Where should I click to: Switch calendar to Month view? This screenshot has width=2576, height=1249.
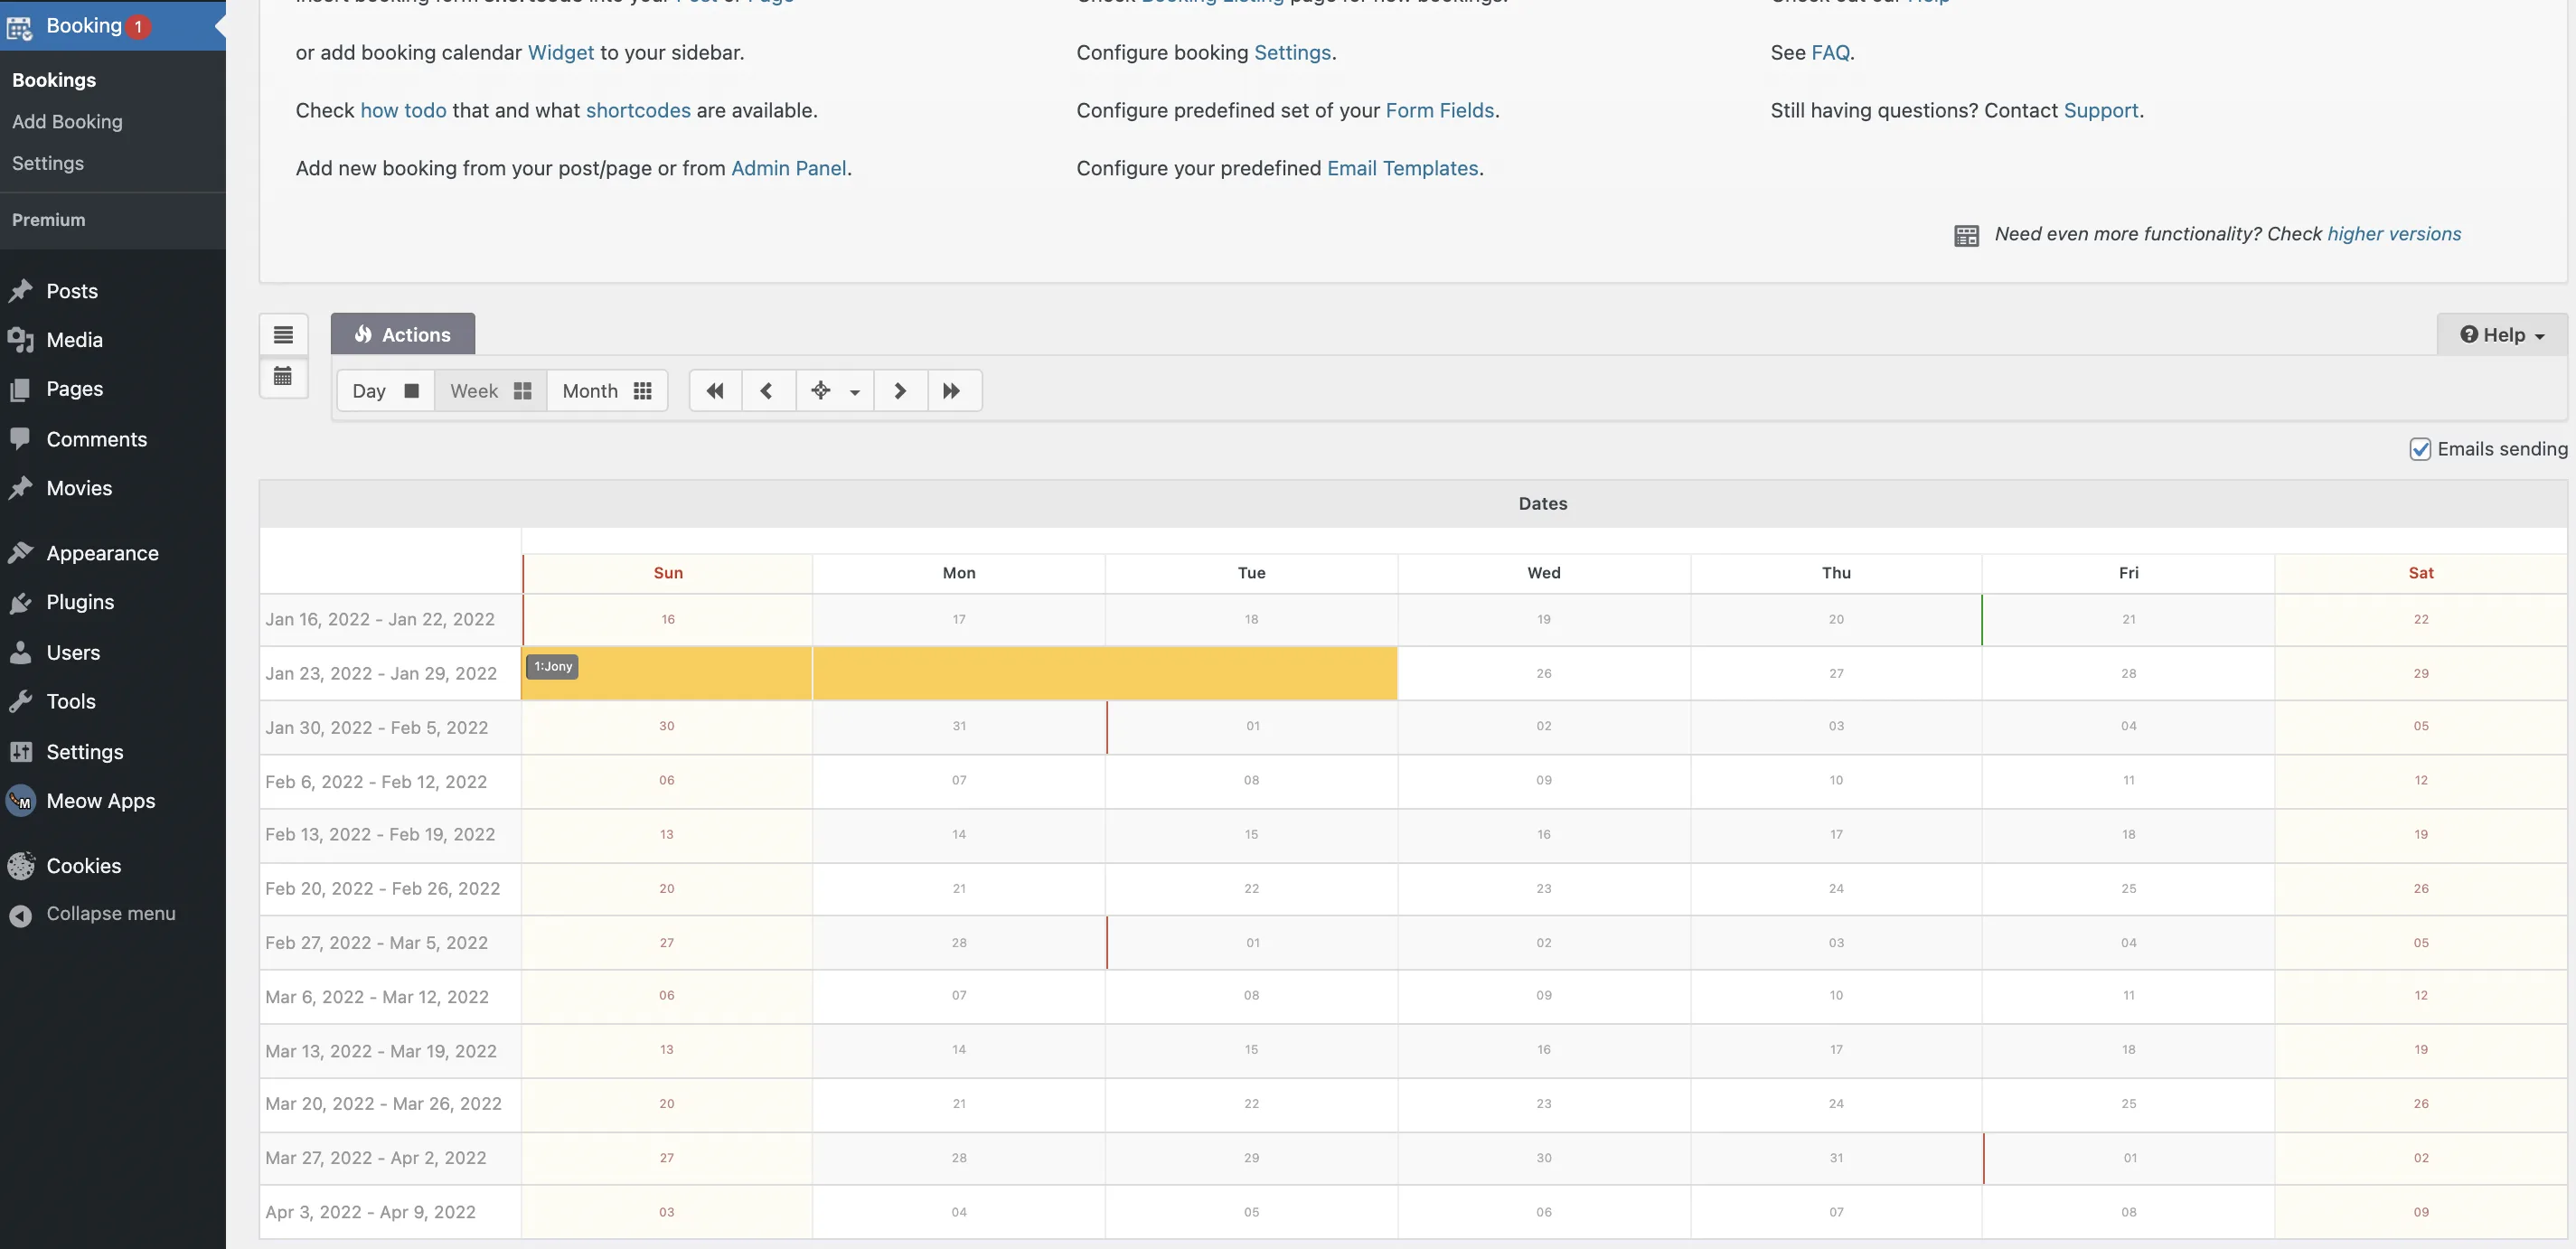[606, 391]
